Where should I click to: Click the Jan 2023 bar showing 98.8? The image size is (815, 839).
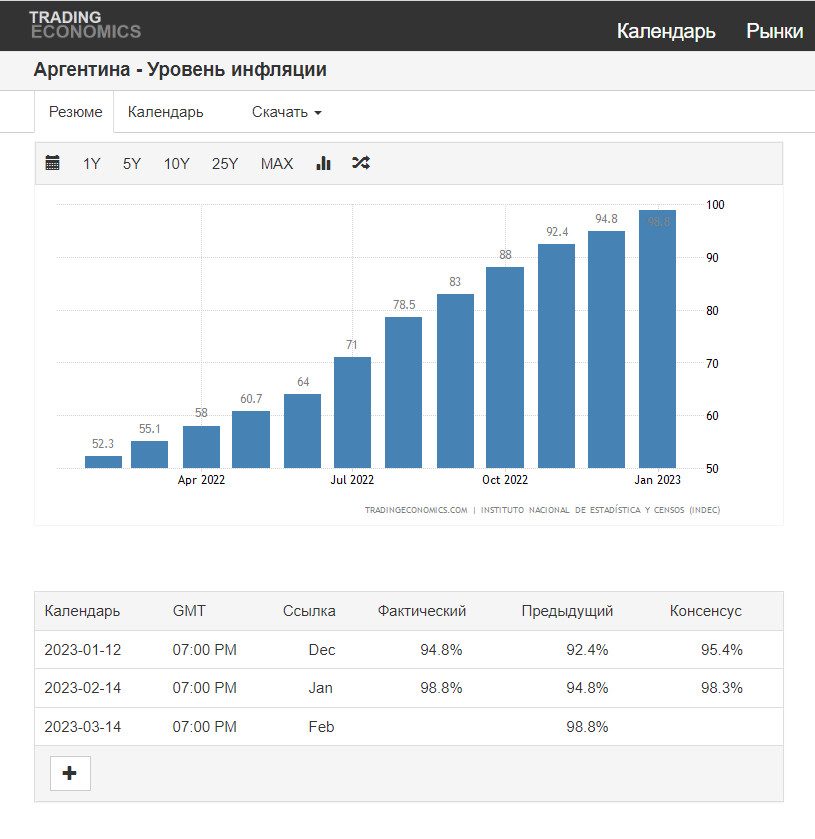click(657, 339)
